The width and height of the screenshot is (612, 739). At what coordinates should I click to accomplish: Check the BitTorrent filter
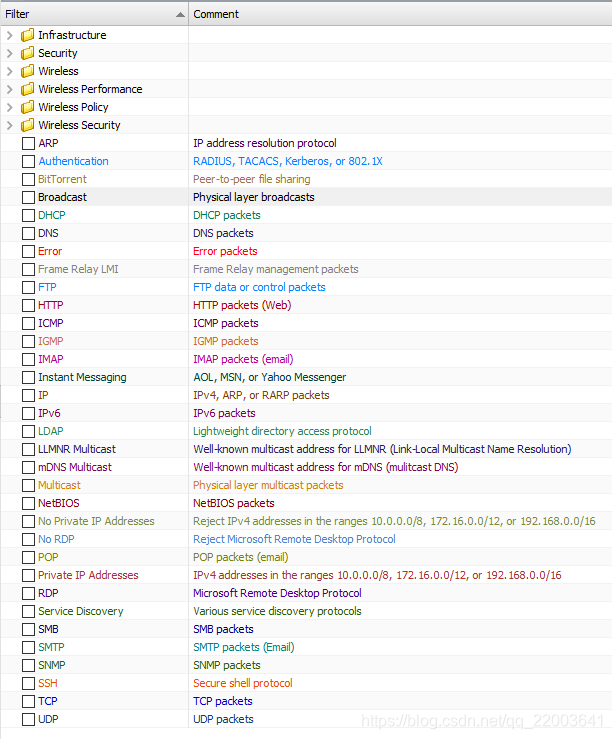[28, 179]
